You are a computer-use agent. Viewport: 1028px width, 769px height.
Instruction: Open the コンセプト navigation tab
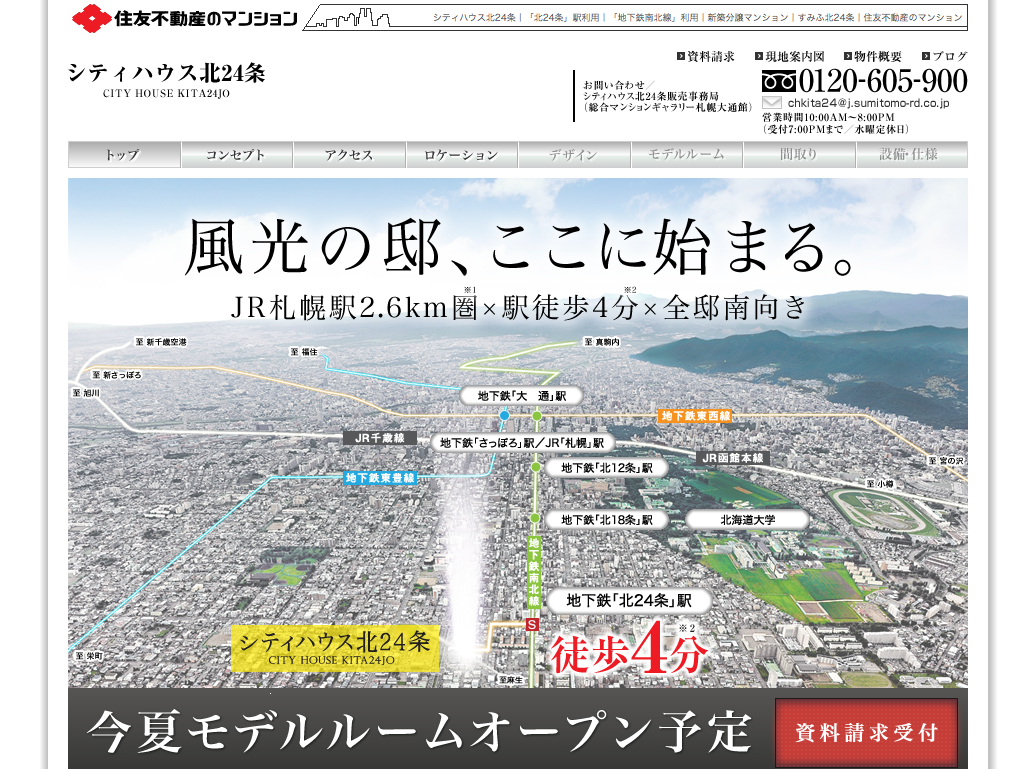click(237, 155)
